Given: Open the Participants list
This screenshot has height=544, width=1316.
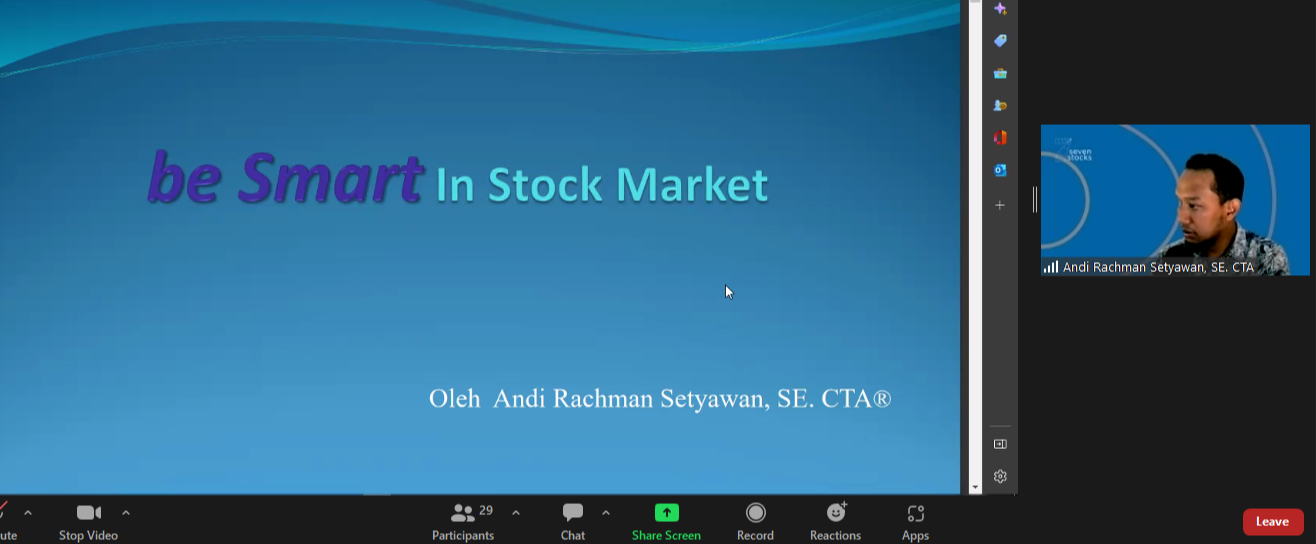Looking at the screenshot, I should click(463, 520).
